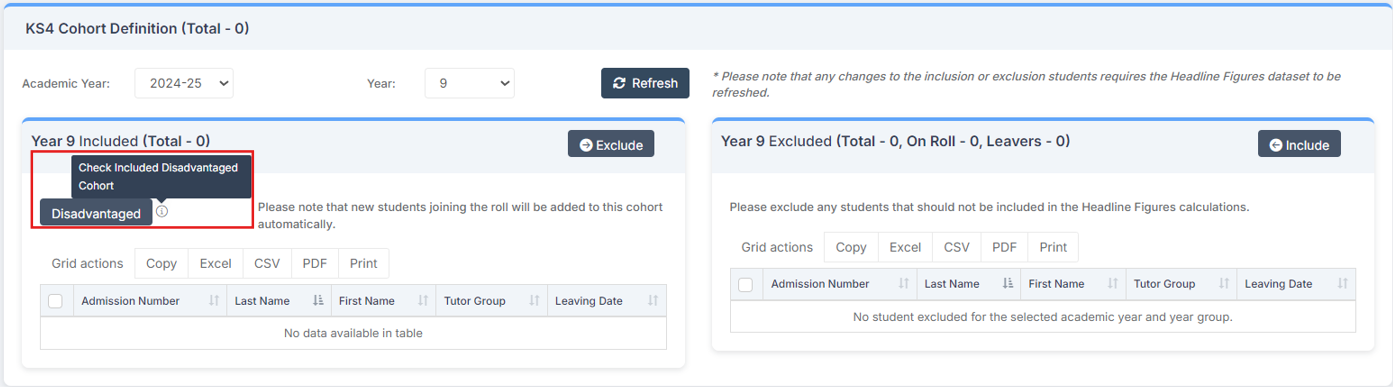Click the 'KS4 Cohort Definition' heading

coord(137,29)
